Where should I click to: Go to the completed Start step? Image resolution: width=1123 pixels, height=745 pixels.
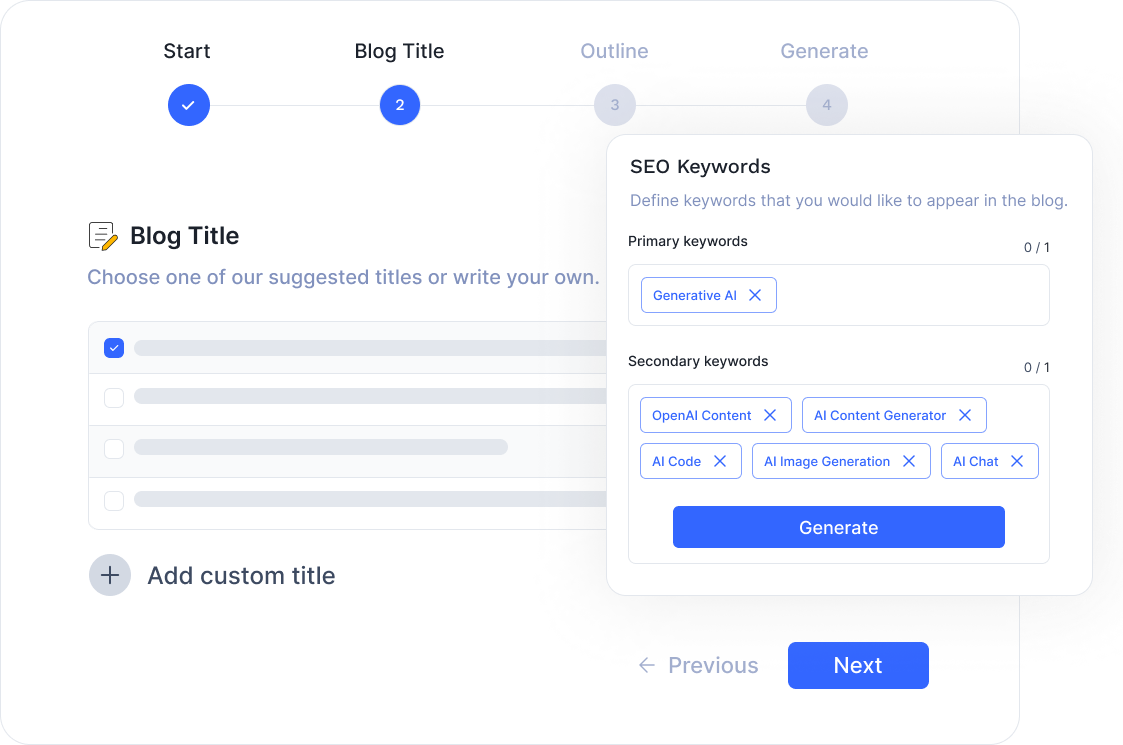[x=188, y=105]
